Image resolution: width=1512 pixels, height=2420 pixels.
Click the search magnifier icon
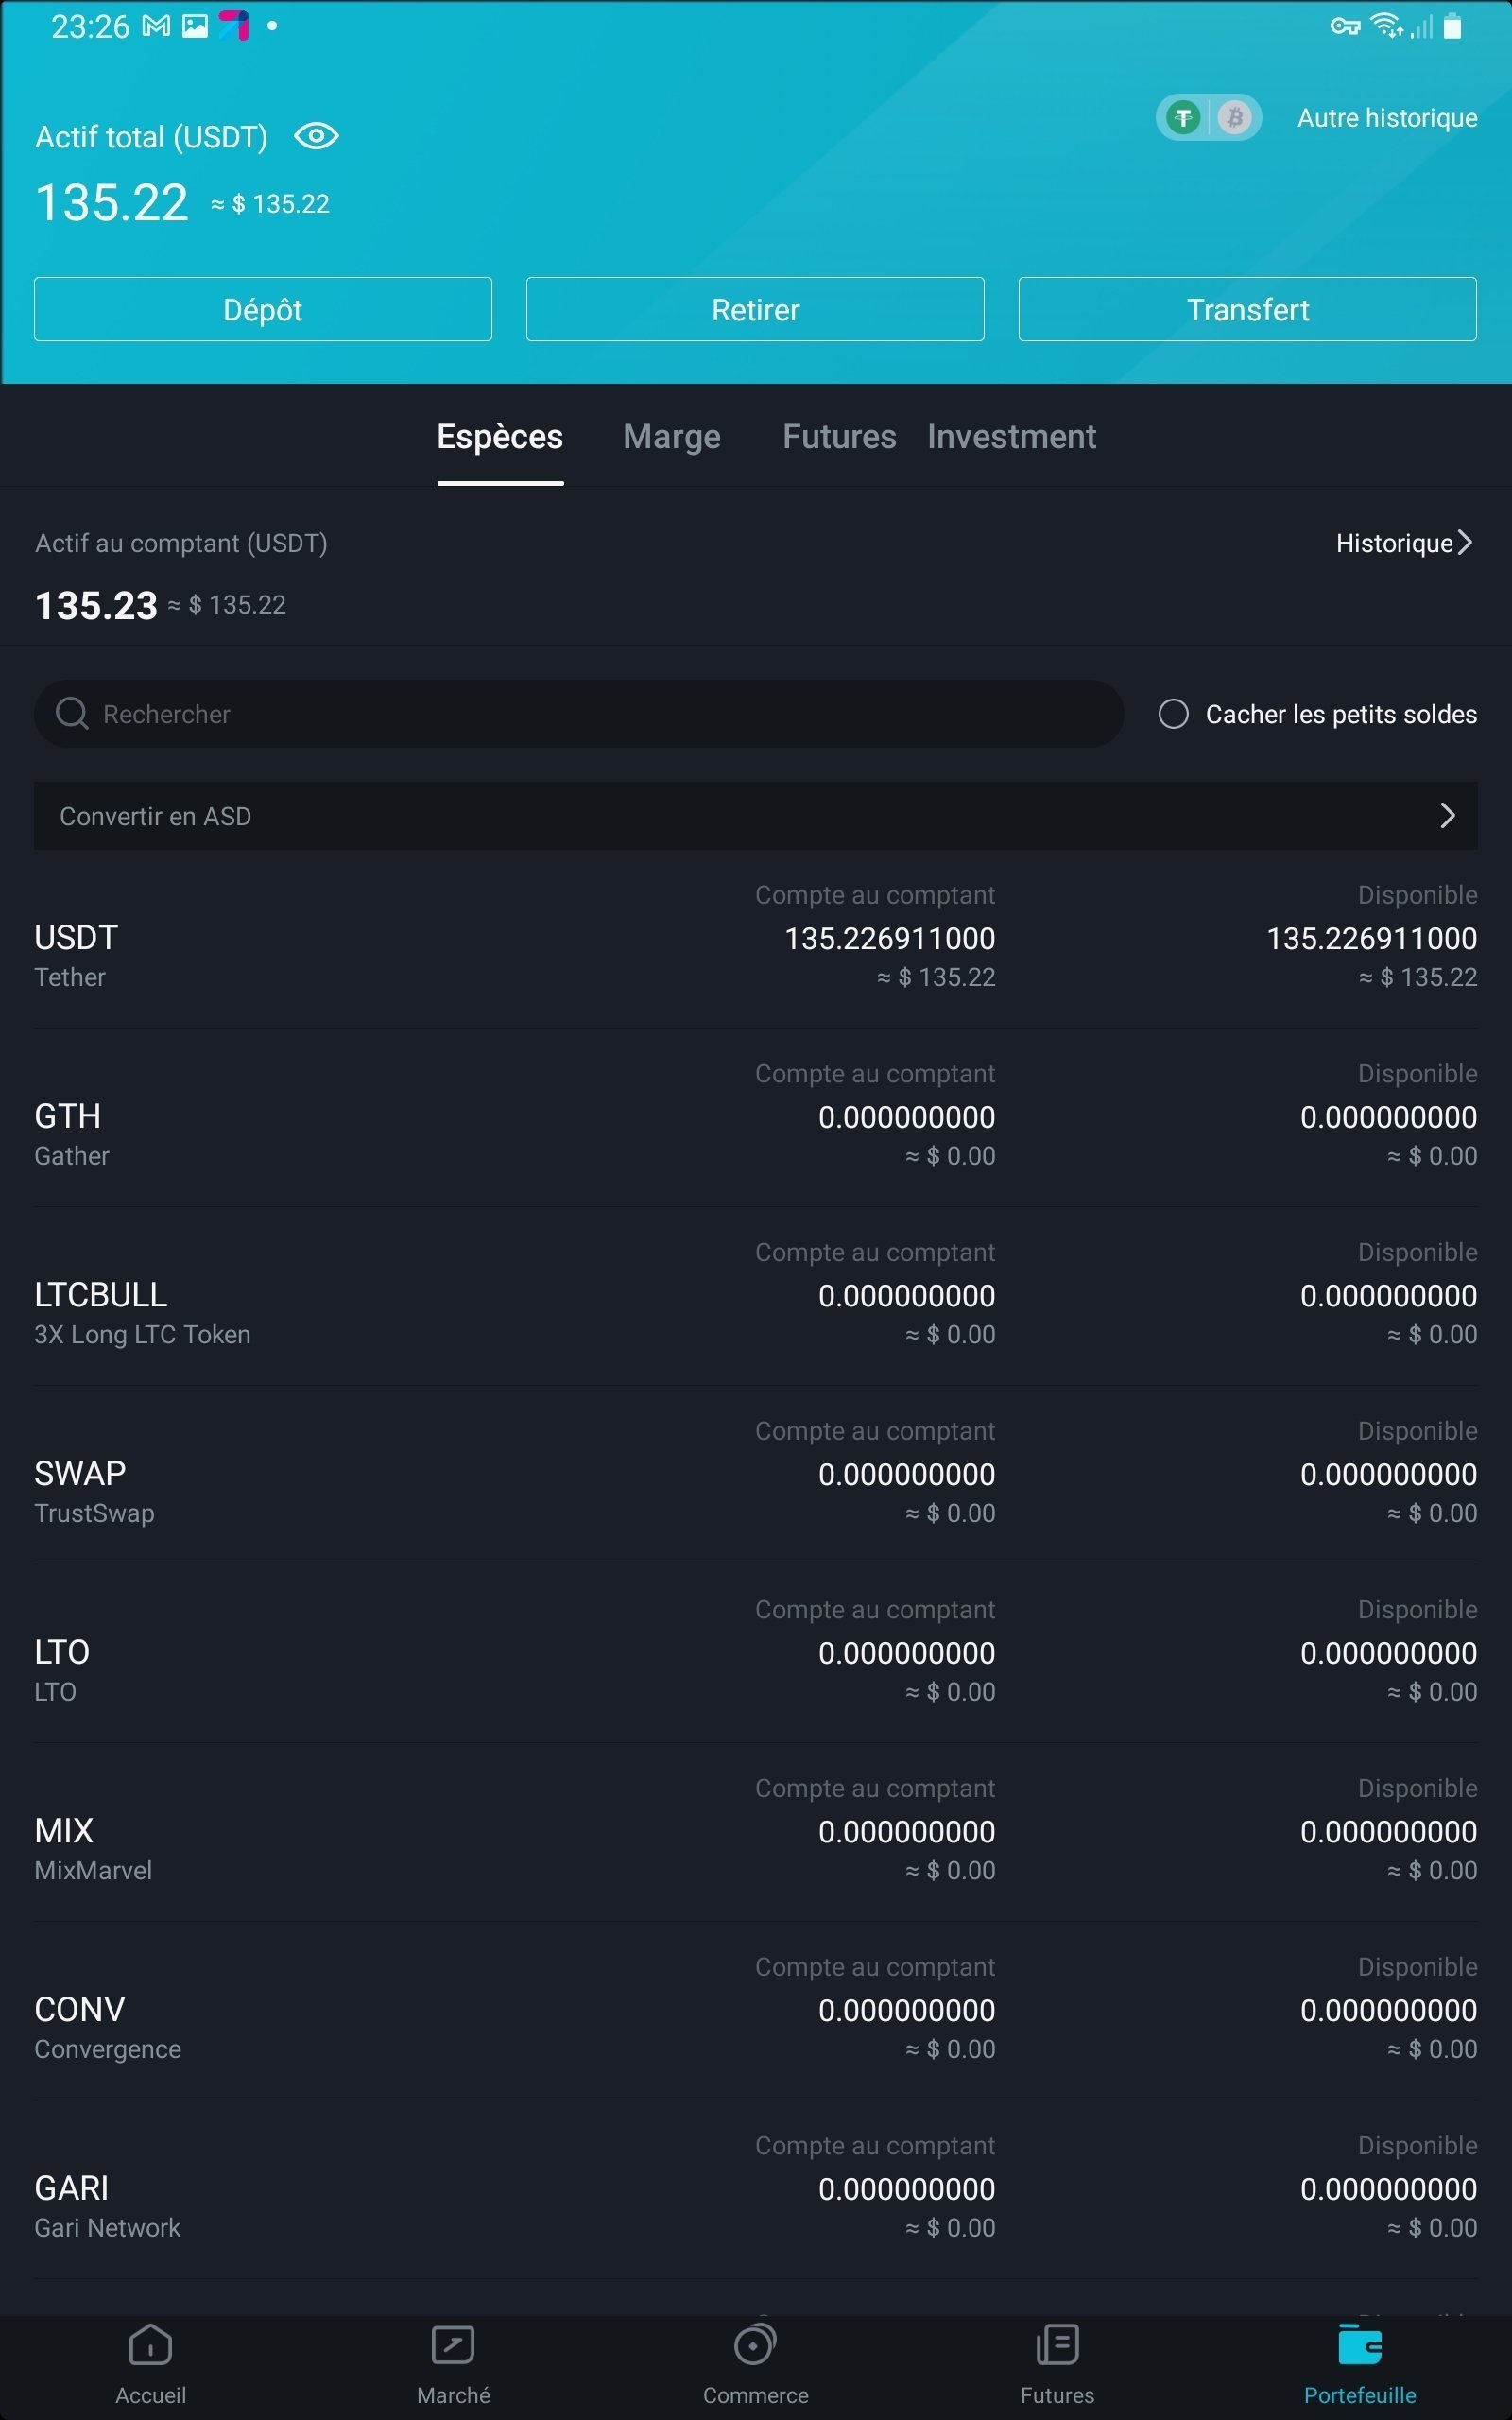pos(72,713)
